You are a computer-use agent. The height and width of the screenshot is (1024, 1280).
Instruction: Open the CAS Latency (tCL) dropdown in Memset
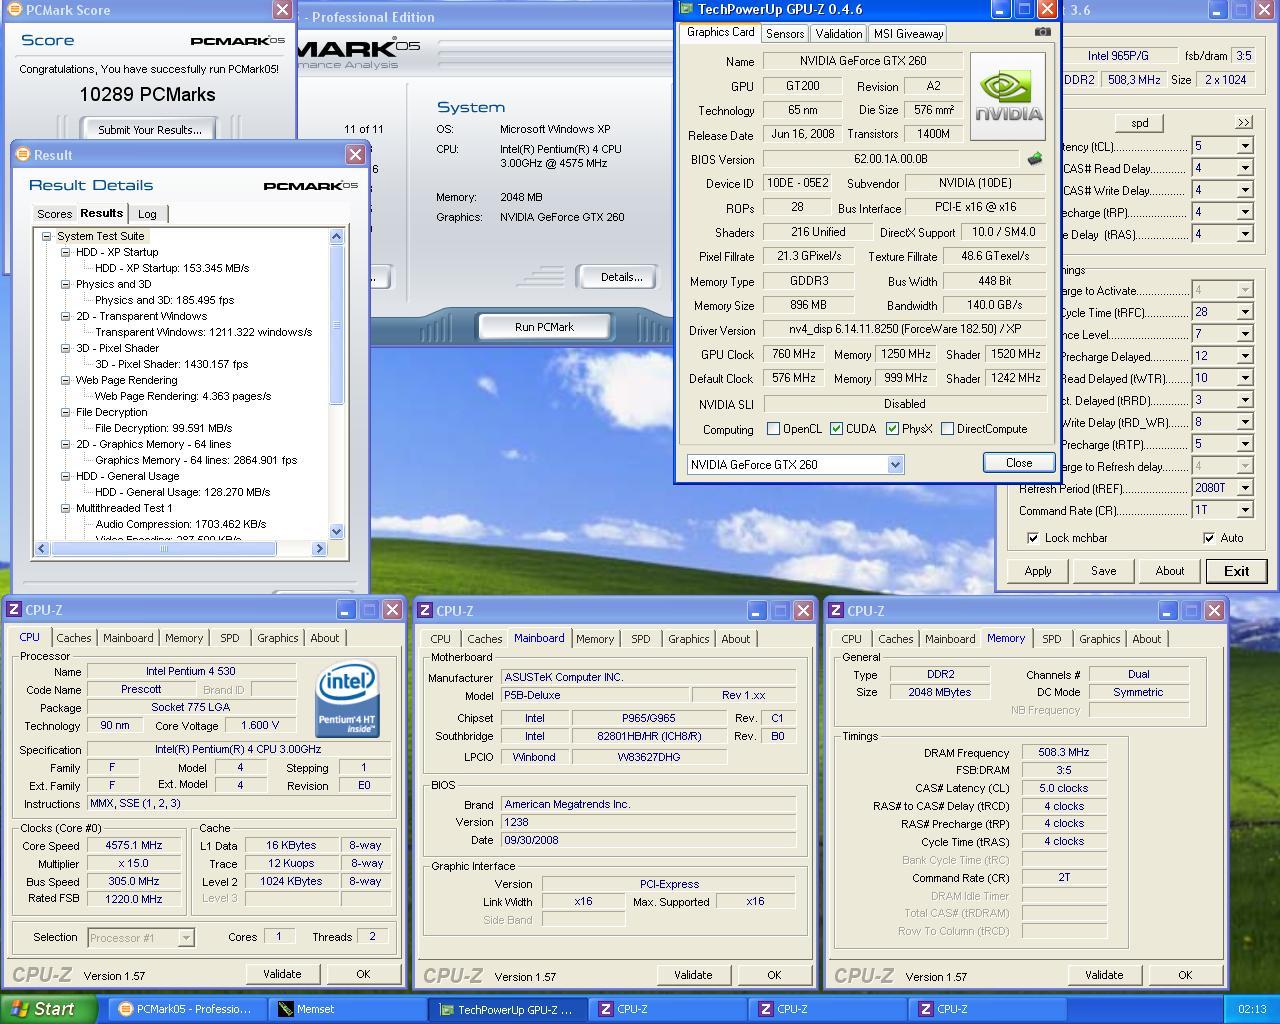tap(1245, 146)
